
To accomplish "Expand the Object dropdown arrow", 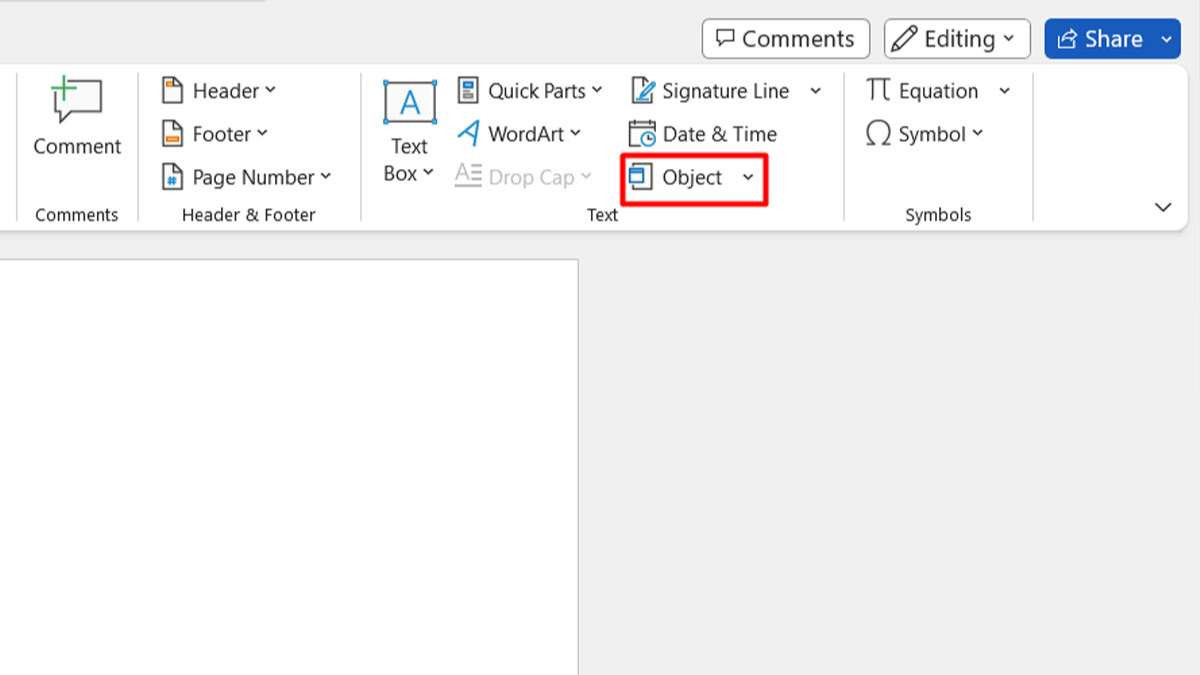I will (x=748, y=177).
